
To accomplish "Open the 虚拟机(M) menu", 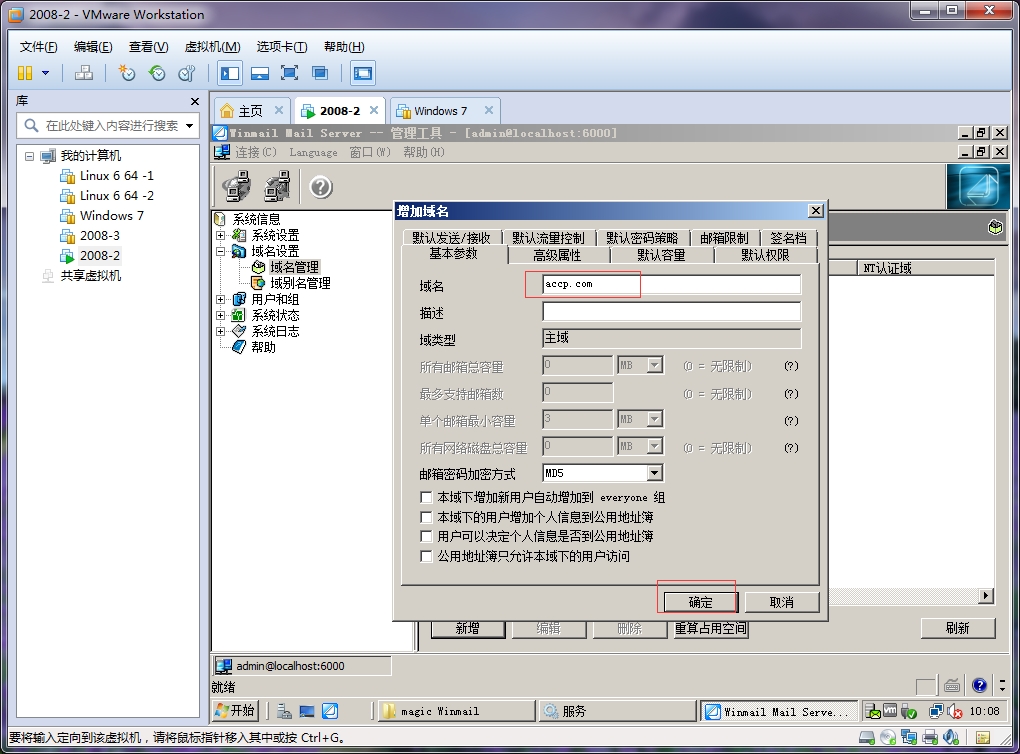I will [x=213, y=47].
